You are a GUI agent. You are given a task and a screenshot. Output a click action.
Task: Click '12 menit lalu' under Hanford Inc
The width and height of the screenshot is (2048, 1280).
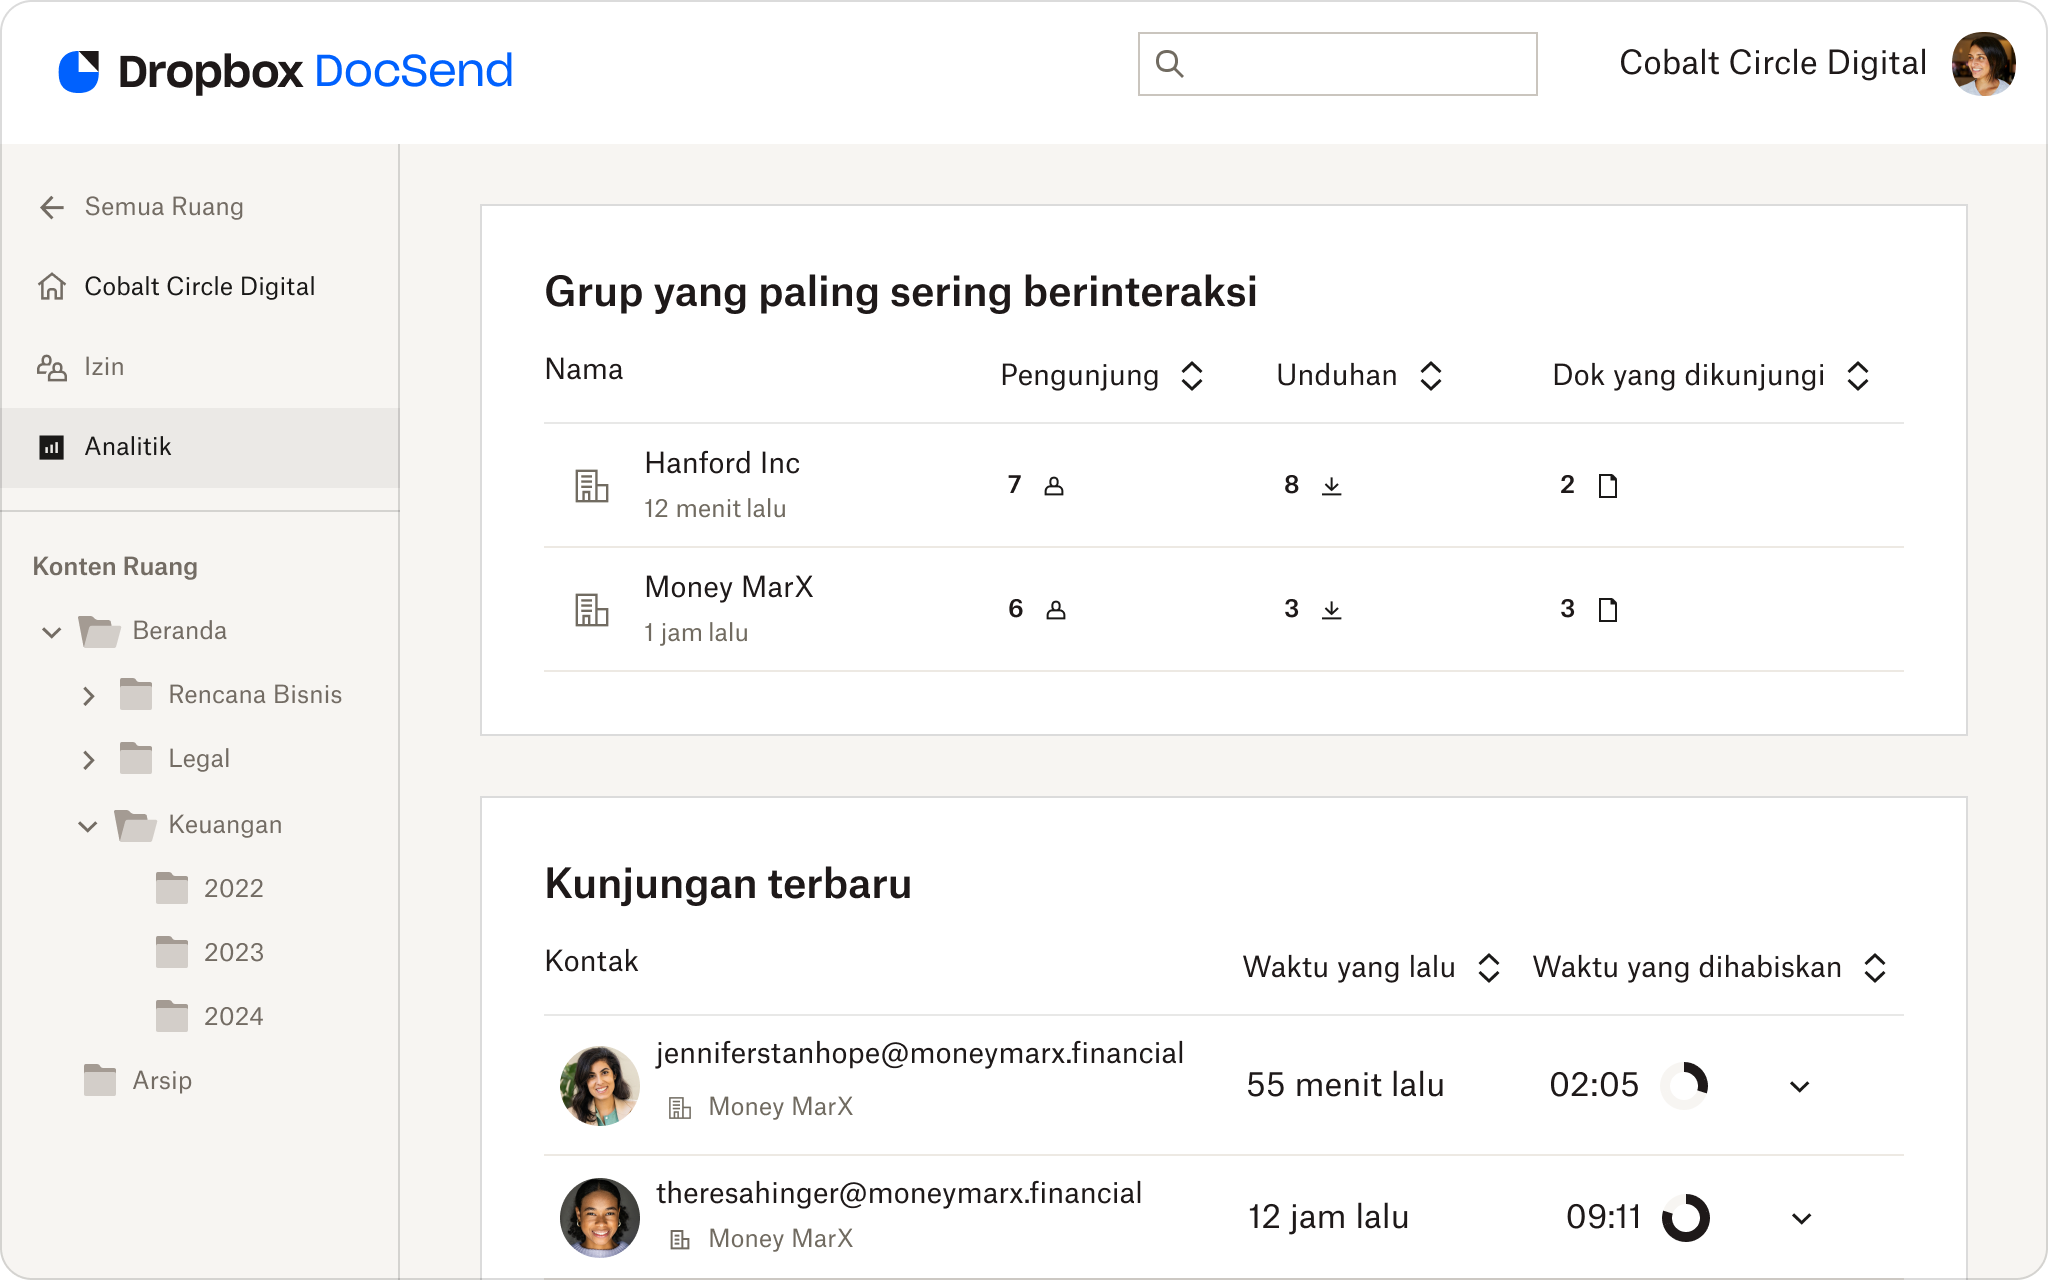[715, 509]
